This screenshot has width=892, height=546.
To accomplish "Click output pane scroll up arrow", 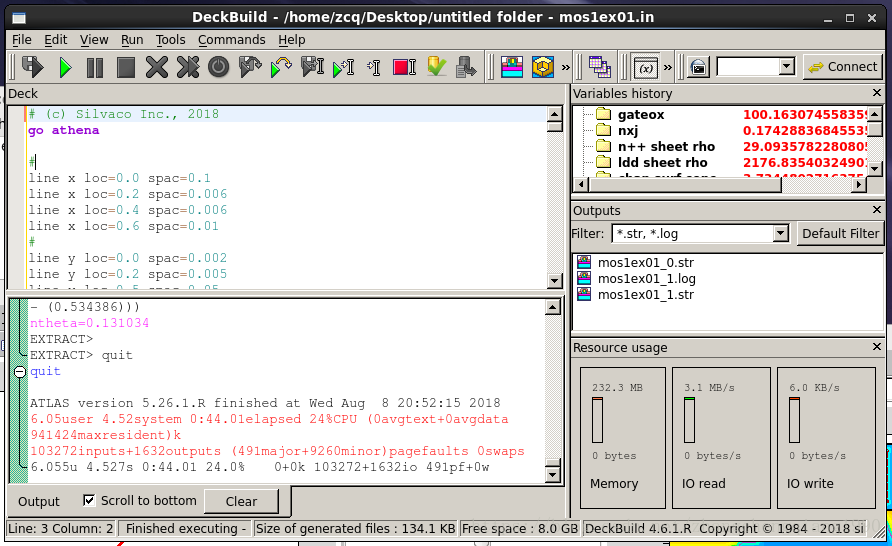I will 552,308.
